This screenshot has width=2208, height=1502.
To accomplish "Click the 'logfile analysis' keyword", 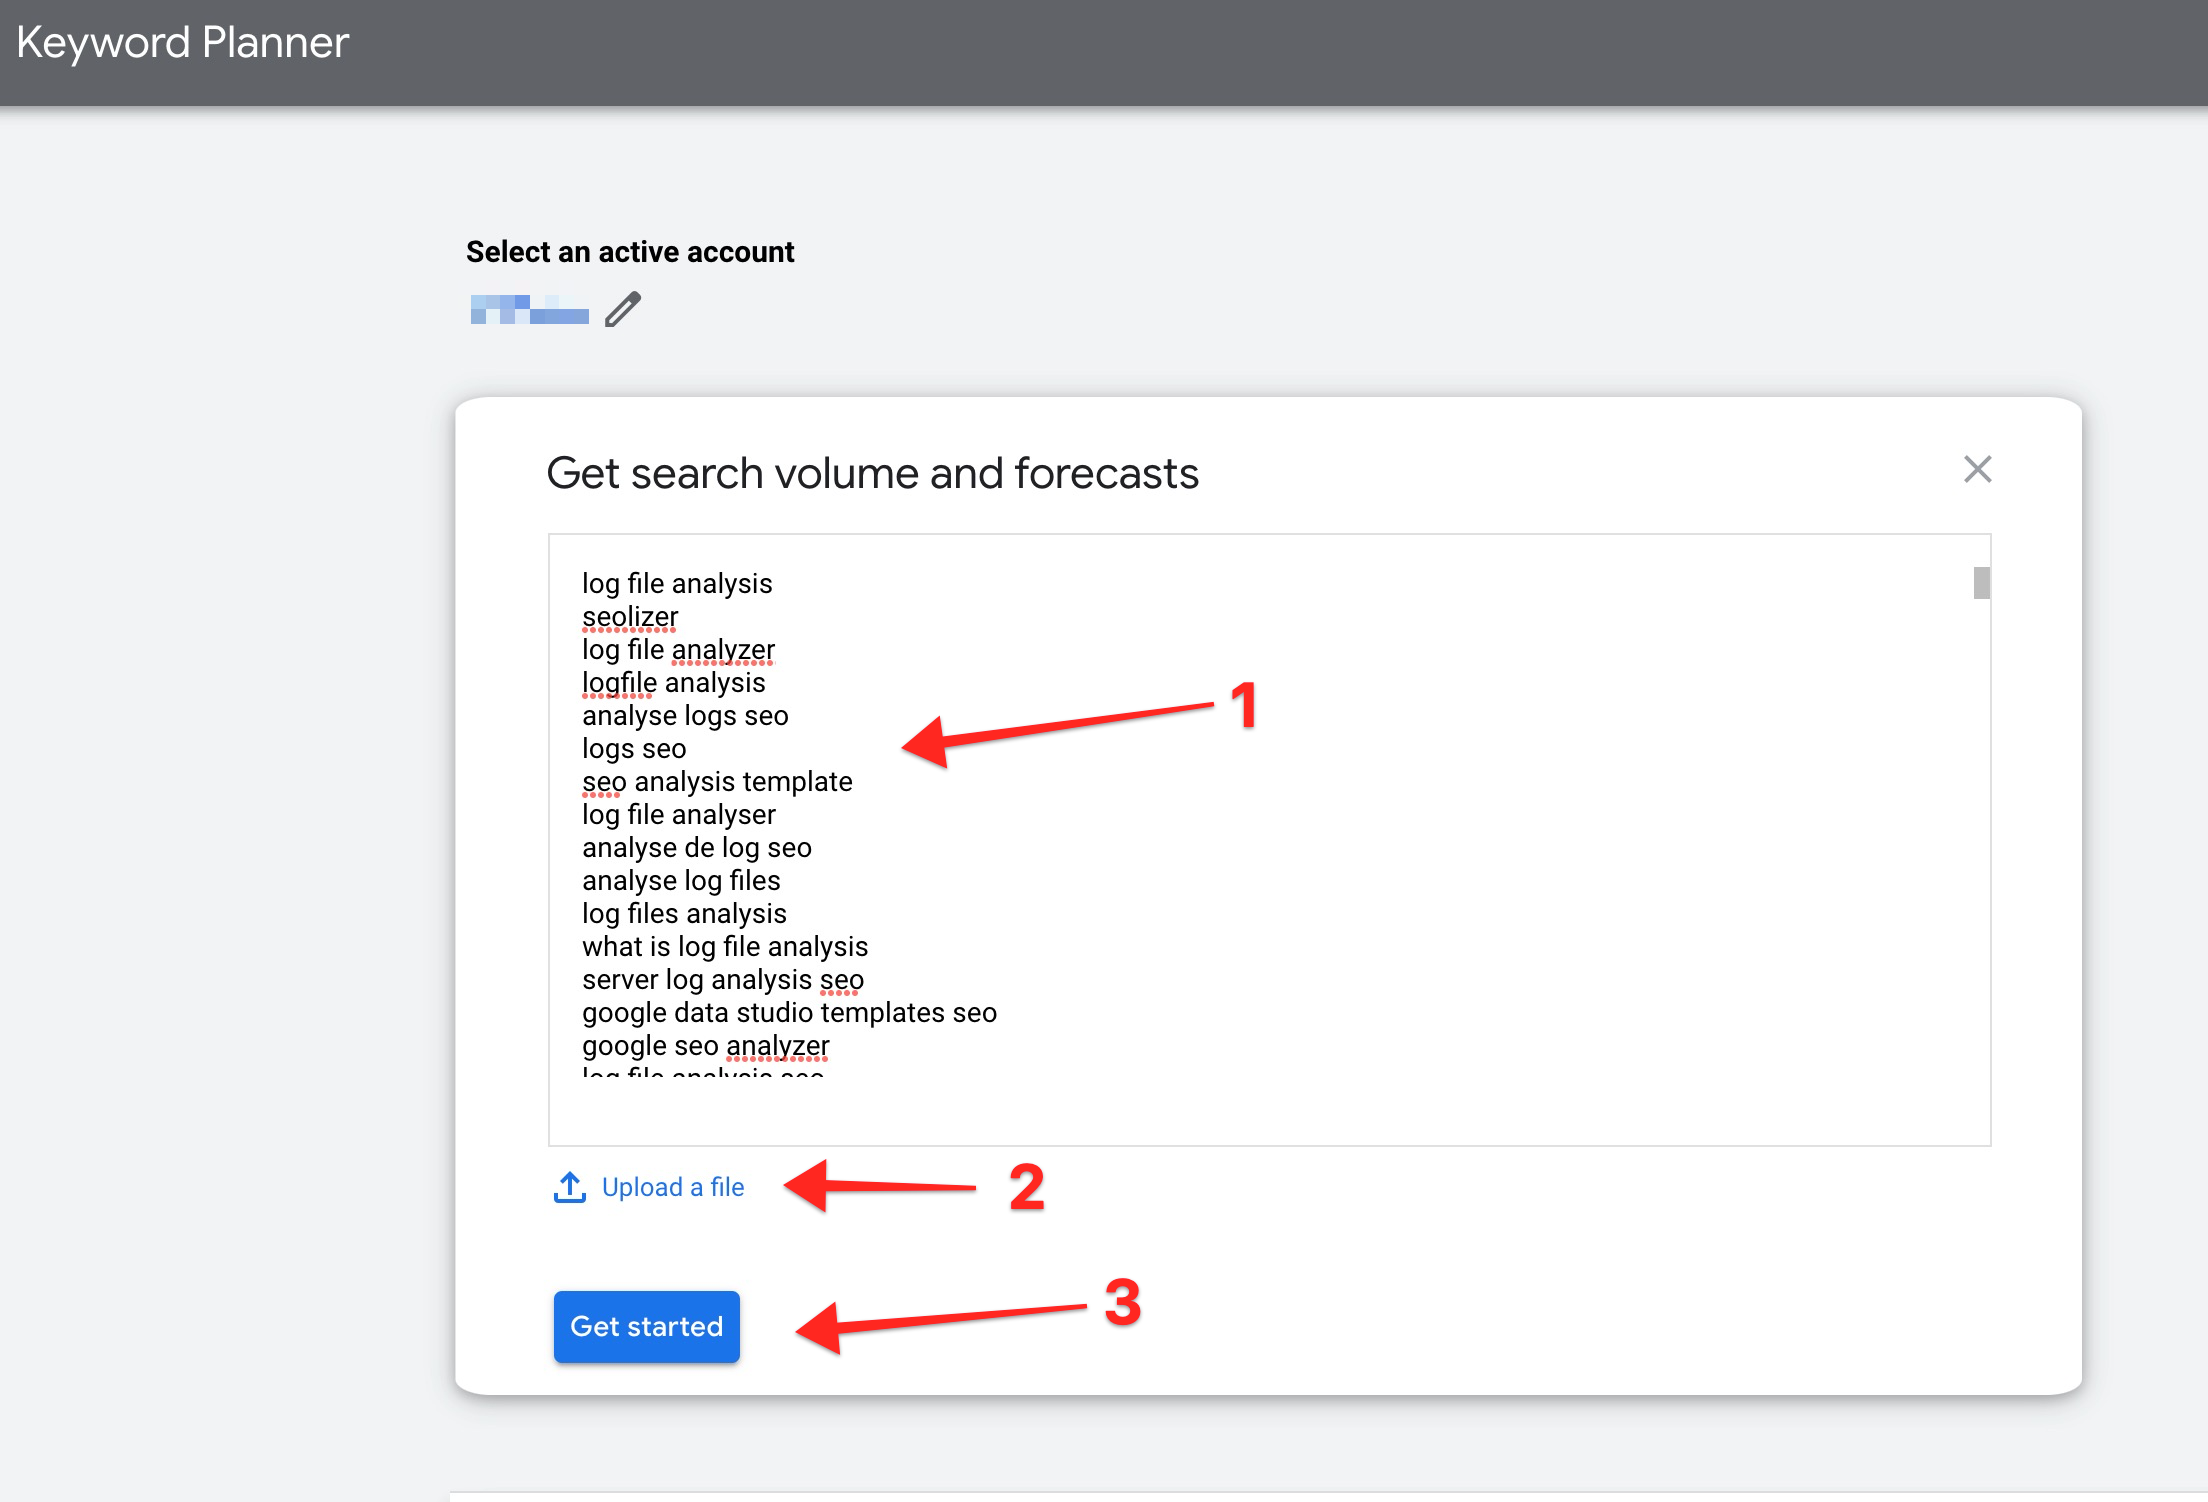I will (x=673, y=683).
